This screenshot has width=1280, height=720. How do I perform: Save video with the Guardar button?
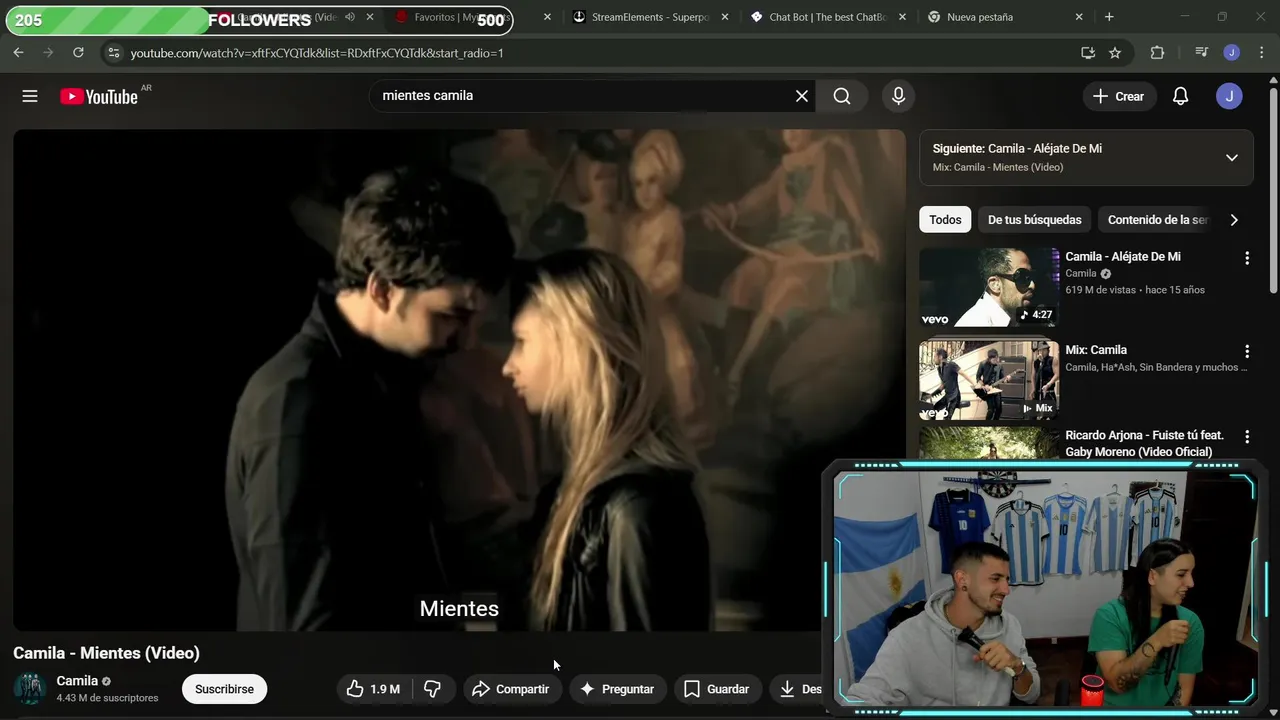coord(717,689)
